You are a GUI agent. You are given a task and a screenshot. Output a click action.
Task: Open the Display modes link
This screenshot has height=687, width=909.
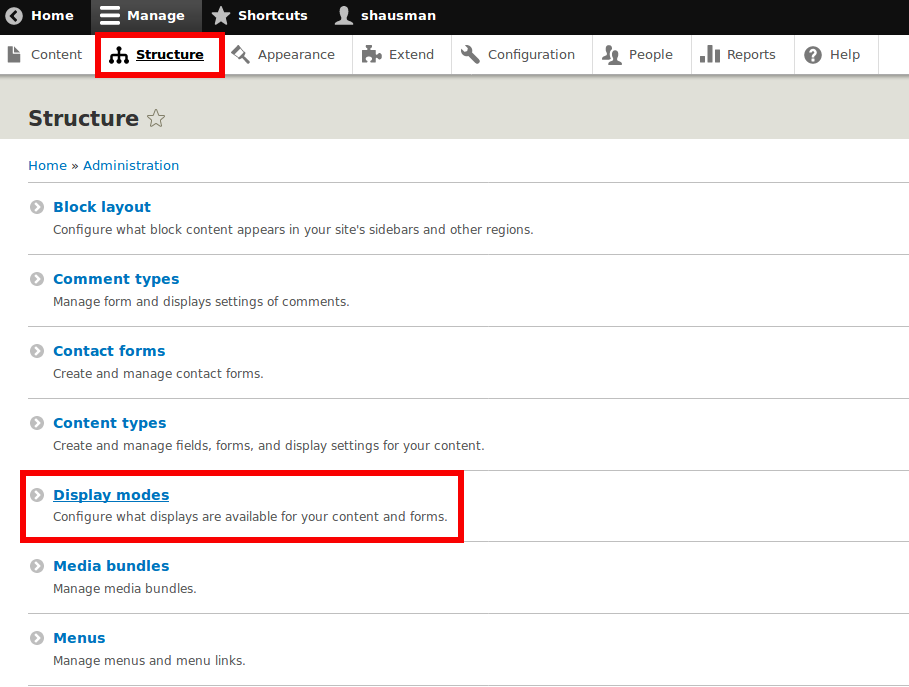click(x=111, y=495)
